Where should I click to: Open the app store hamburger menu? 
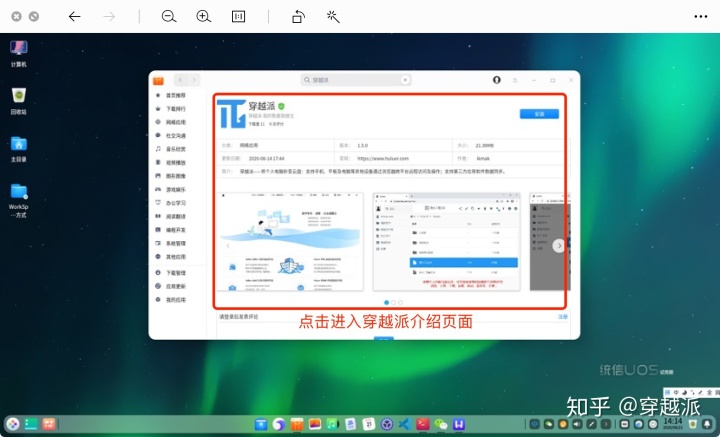(515, 80)
